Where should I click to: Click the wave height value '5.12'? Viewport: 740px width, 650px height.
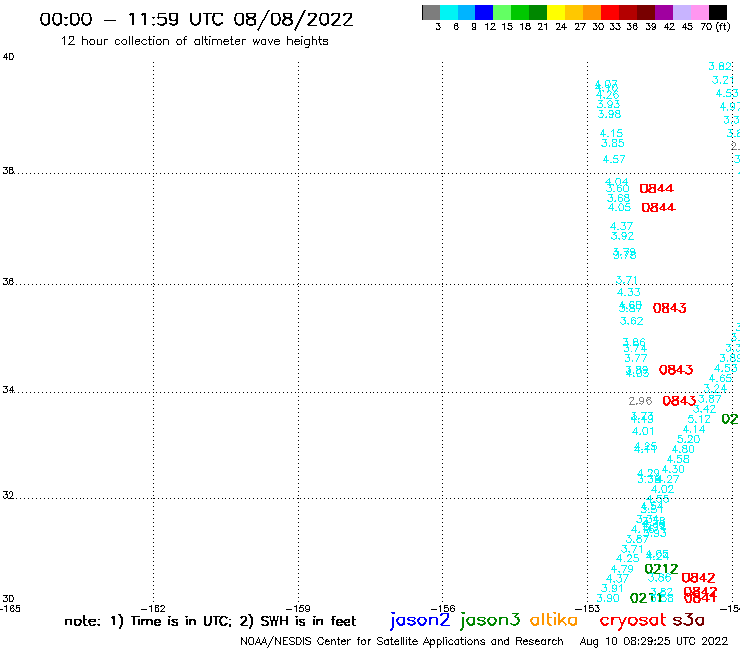coord(699,419)
